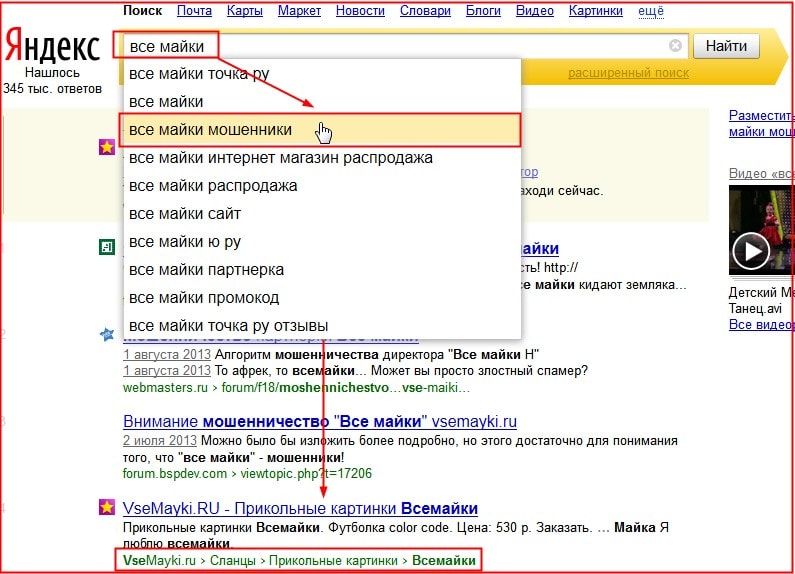Click the green favicon beside the second result
This screenshot has height=574, width=795.
[x=107, y=247]
